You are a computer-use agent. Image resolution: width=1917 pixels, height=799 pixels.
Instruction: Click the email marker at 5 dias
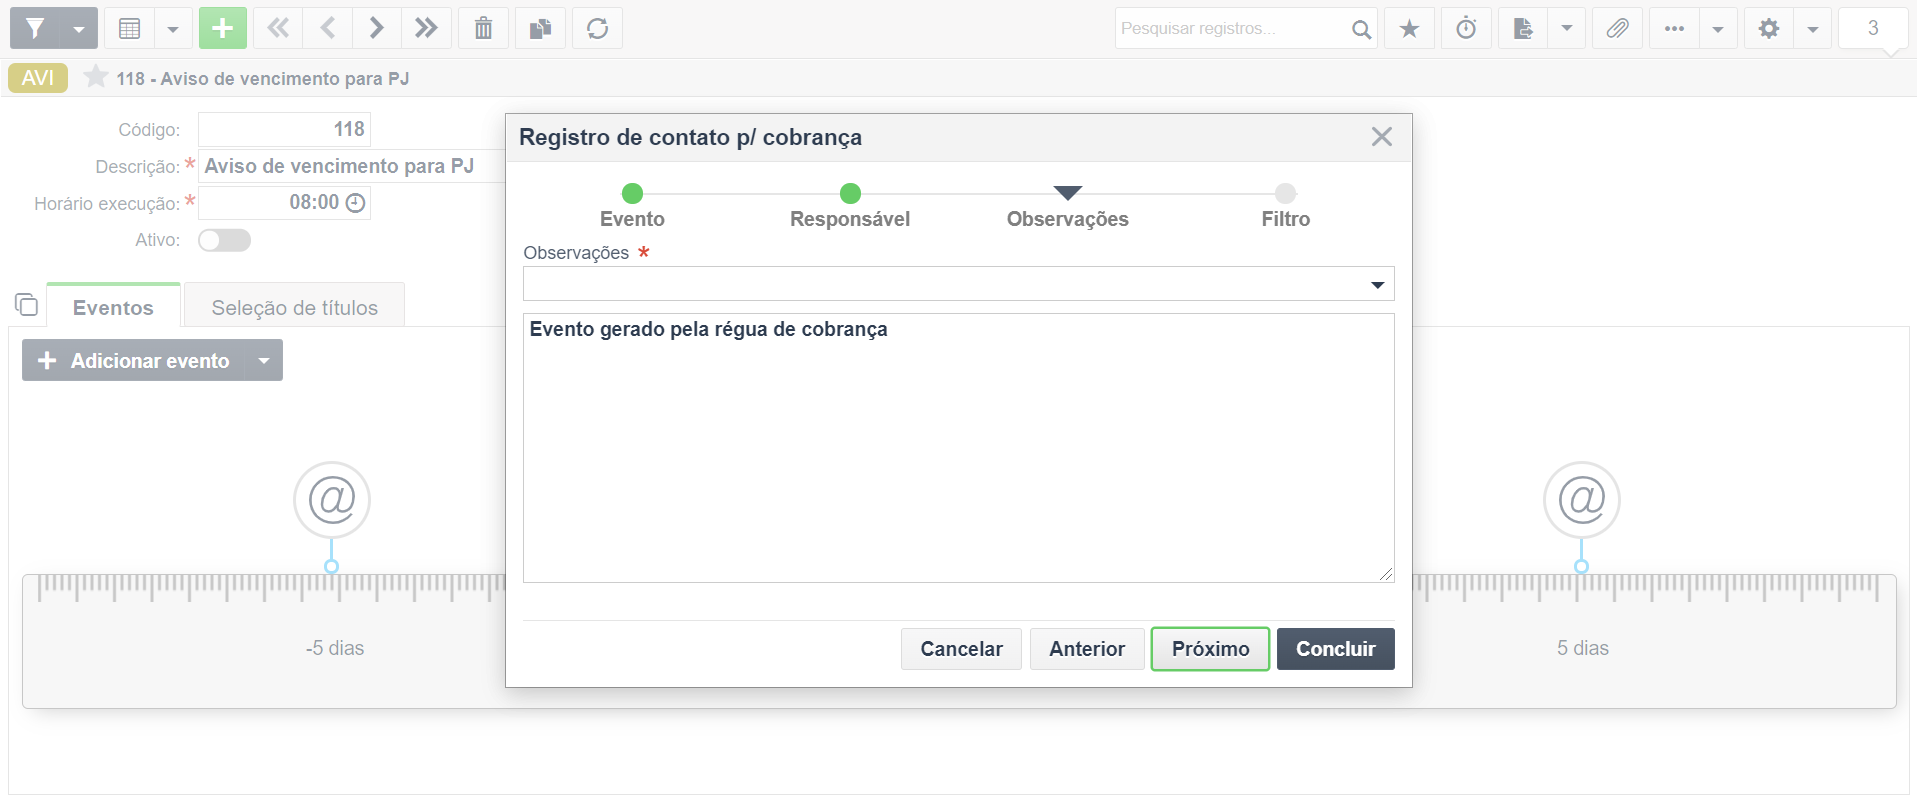[x=1581, y=499]
